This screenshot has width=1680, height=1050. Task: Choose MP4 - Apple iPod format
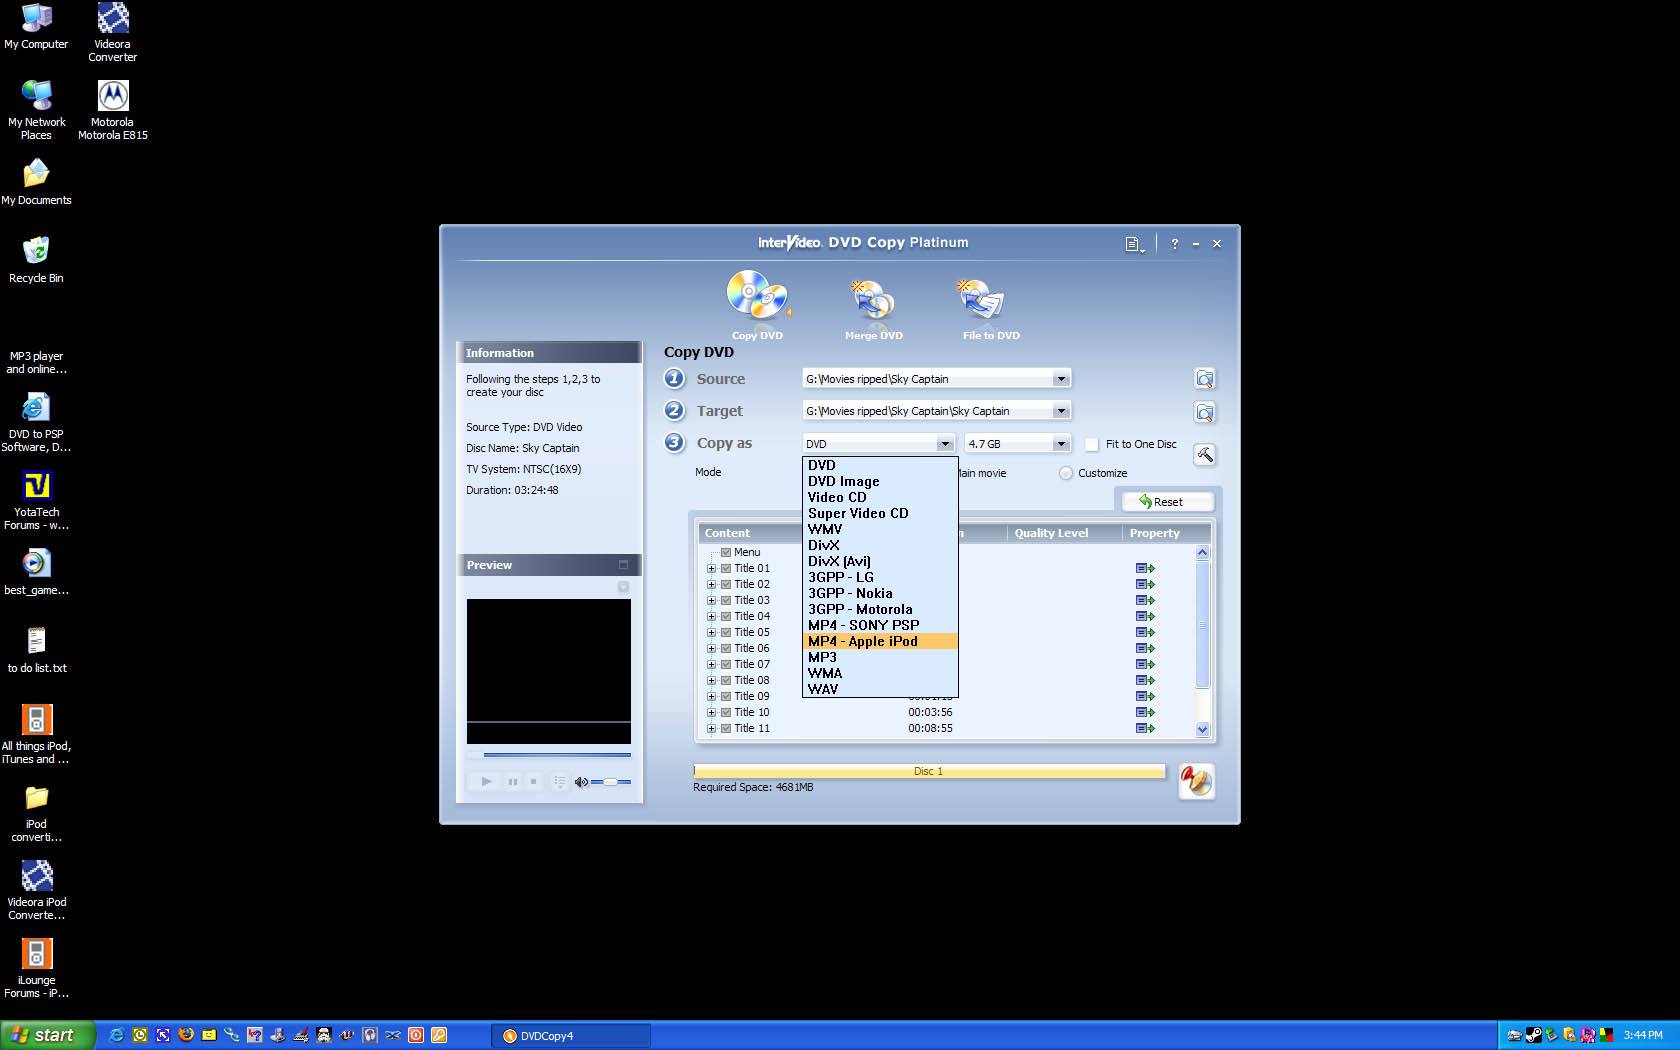pos(880,641)
